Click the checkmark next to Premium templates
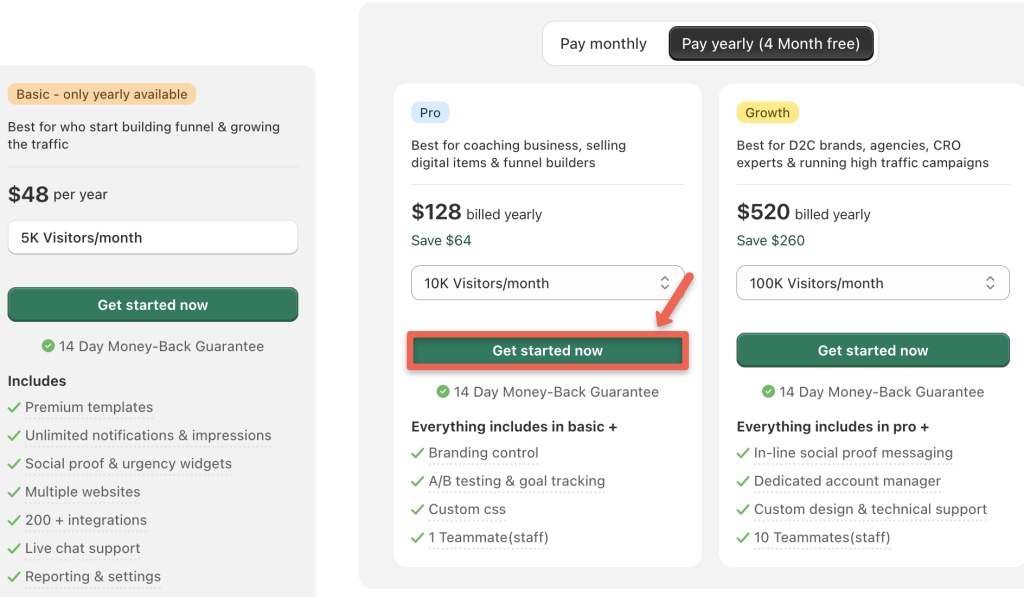Viewport: 1024px width, 597px height. pos(14,408)
